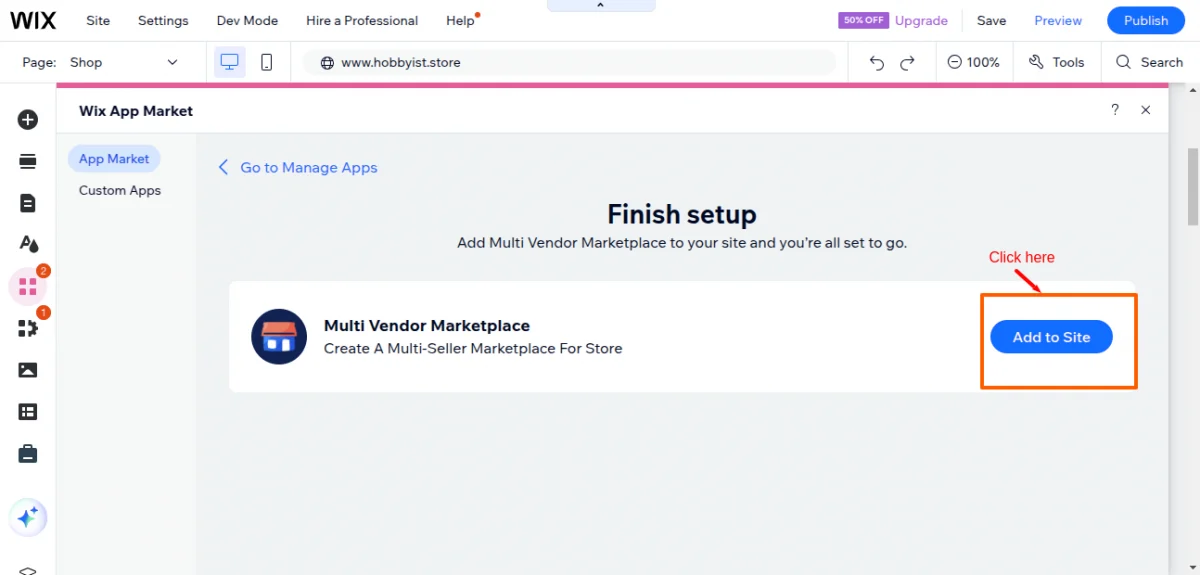Viewport: 1200px width, 575px height.
Task: Open the Add Elements plus icon
Action: pos(28,120)
